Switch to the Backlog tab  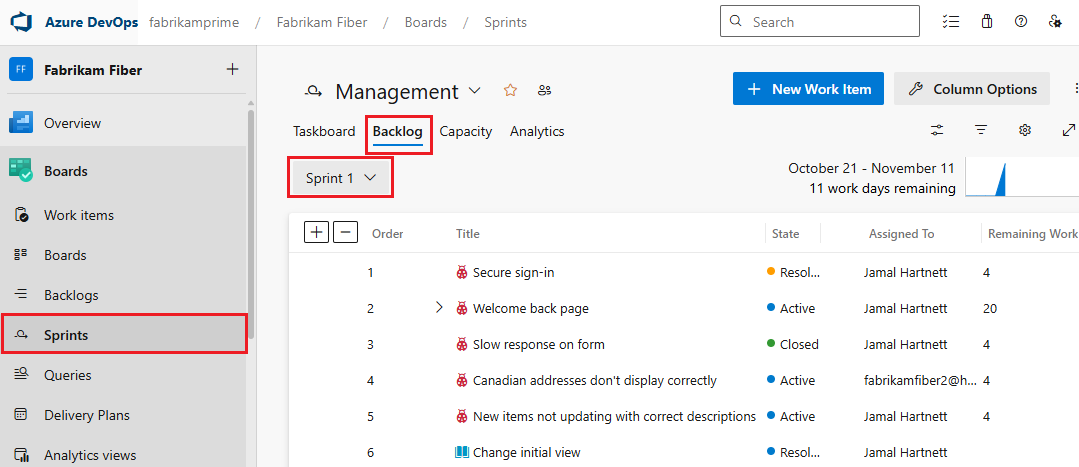point(398,131)
